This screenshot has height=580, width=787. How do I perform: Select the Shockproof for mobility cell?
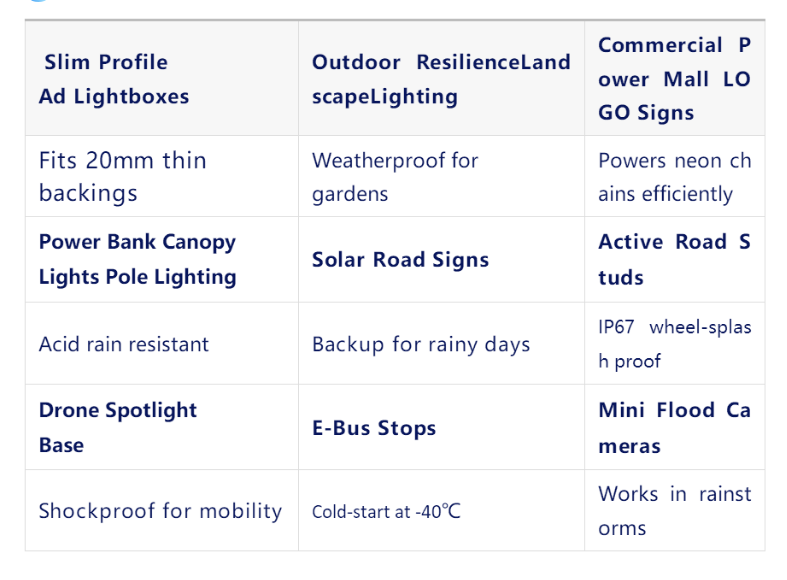coord(160,511)
